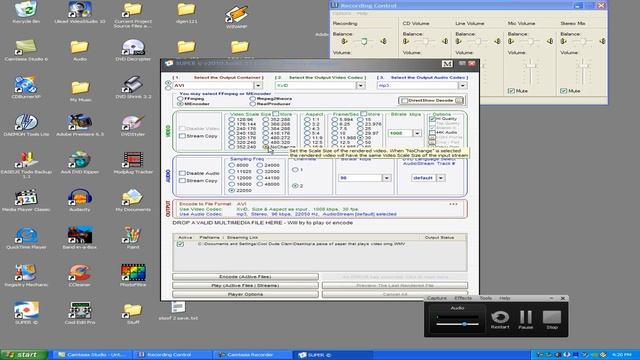
Task: Open Player Options button
Action: (245, 294)
